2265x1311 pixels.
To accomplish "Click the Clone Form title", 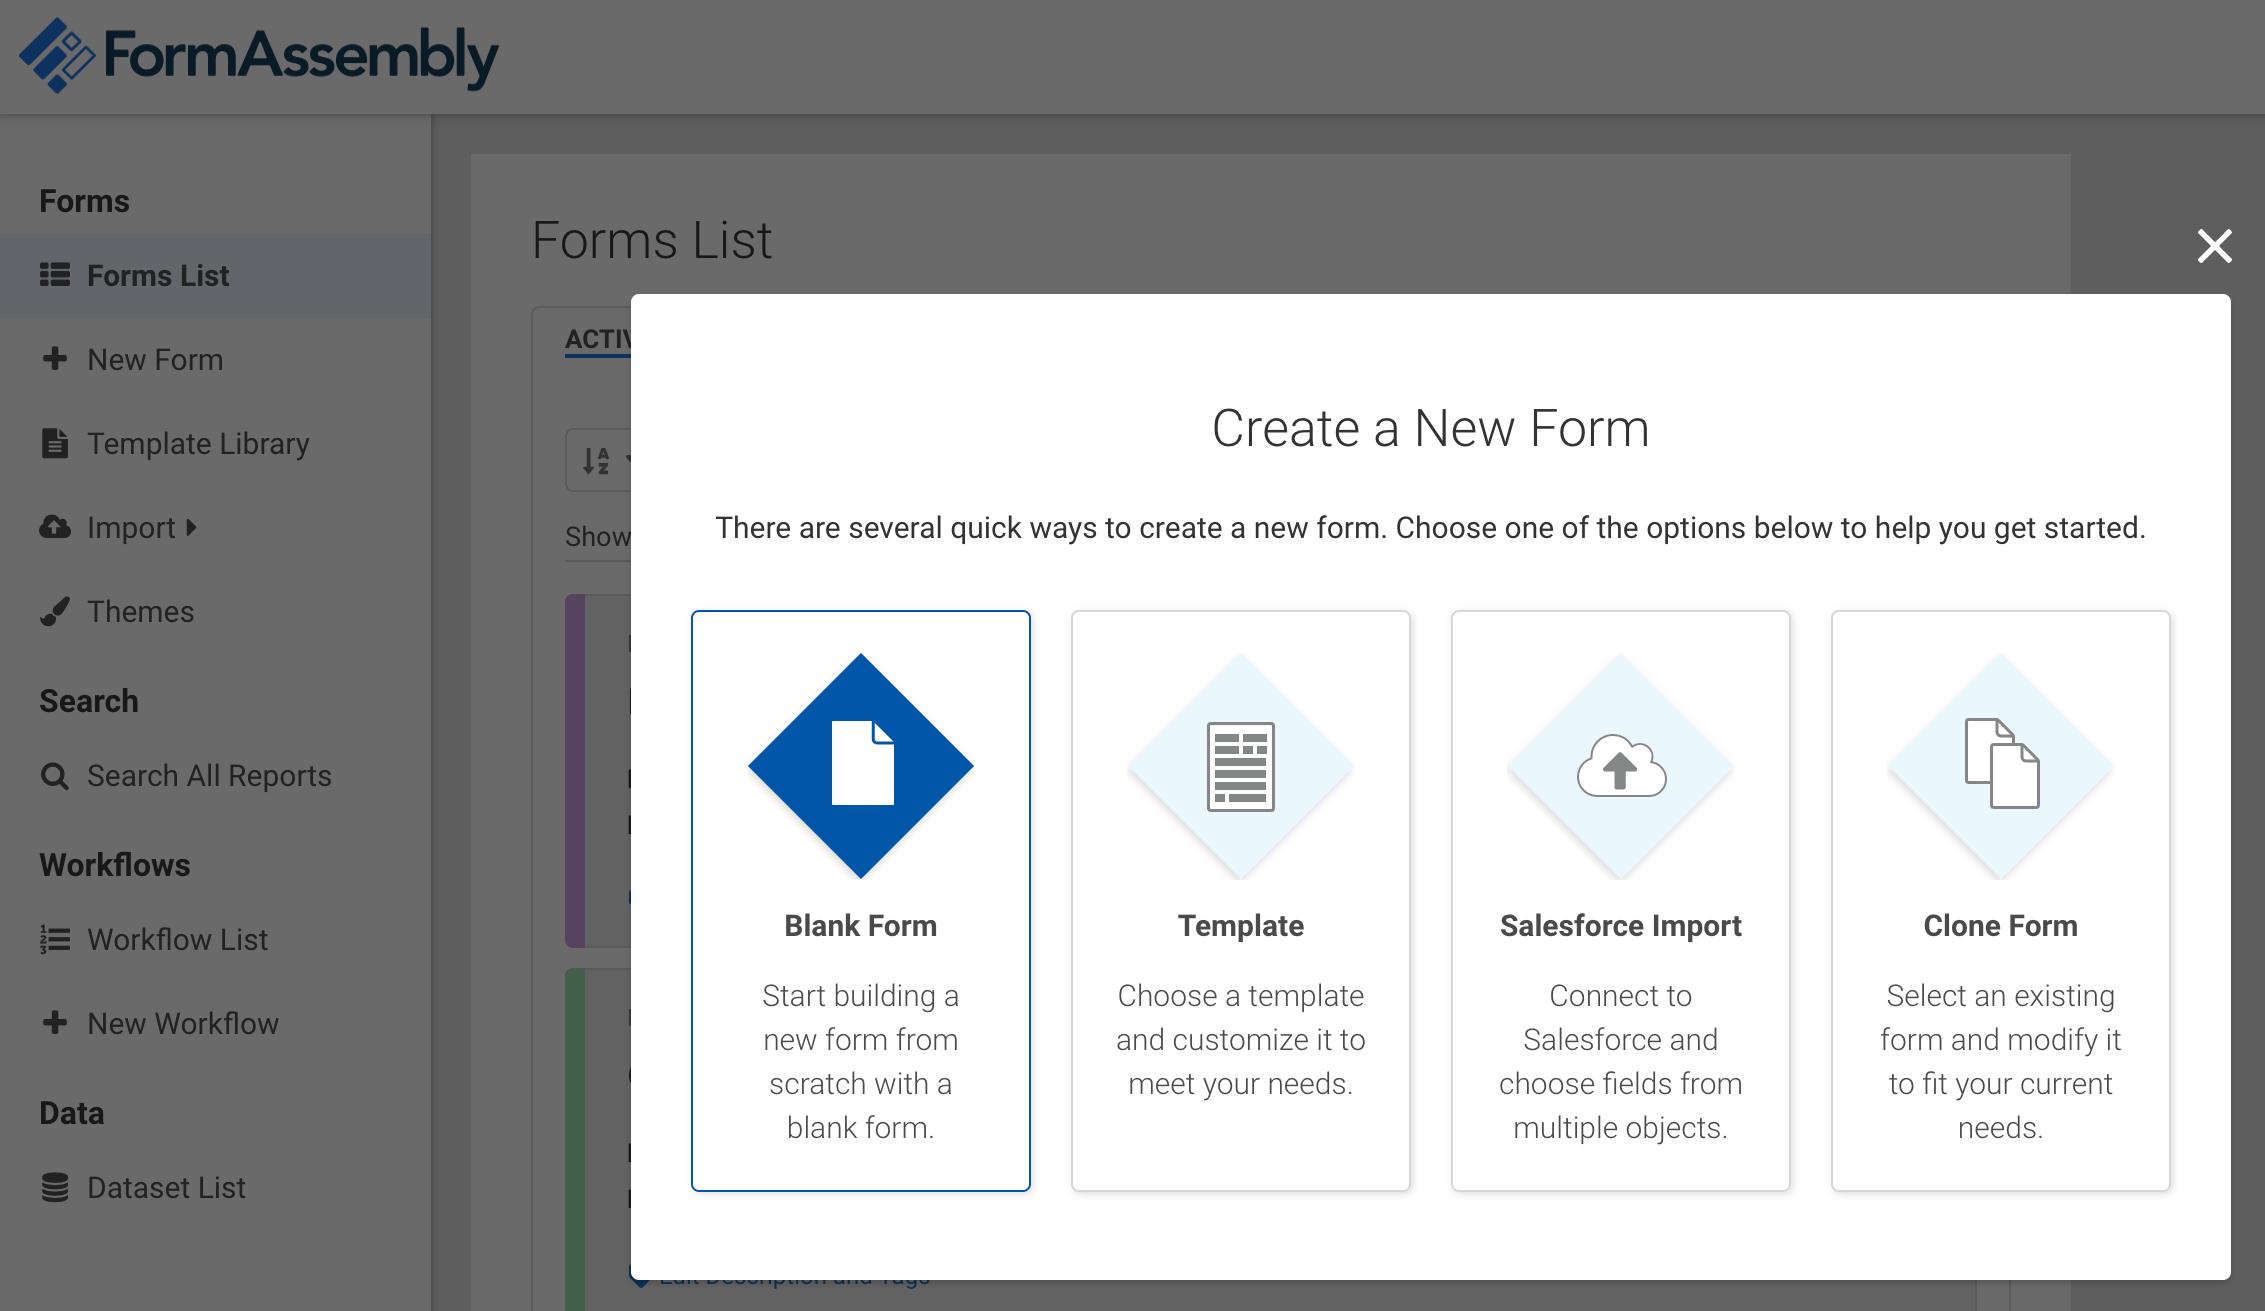I will coord(2000,926).
